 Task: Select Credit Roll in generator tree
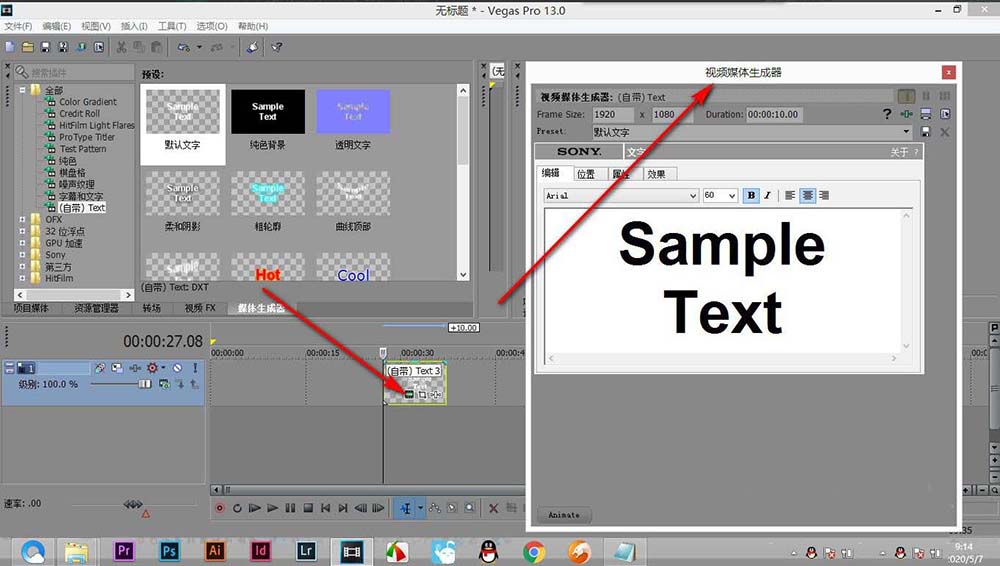(x=80, y=114)
